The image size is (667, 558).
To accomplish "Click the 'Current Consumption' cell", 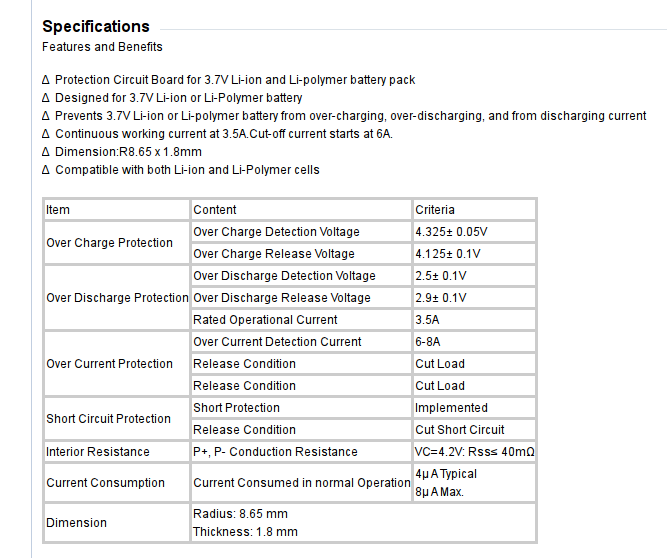I will pyautogui.click(x=117, y=483).
